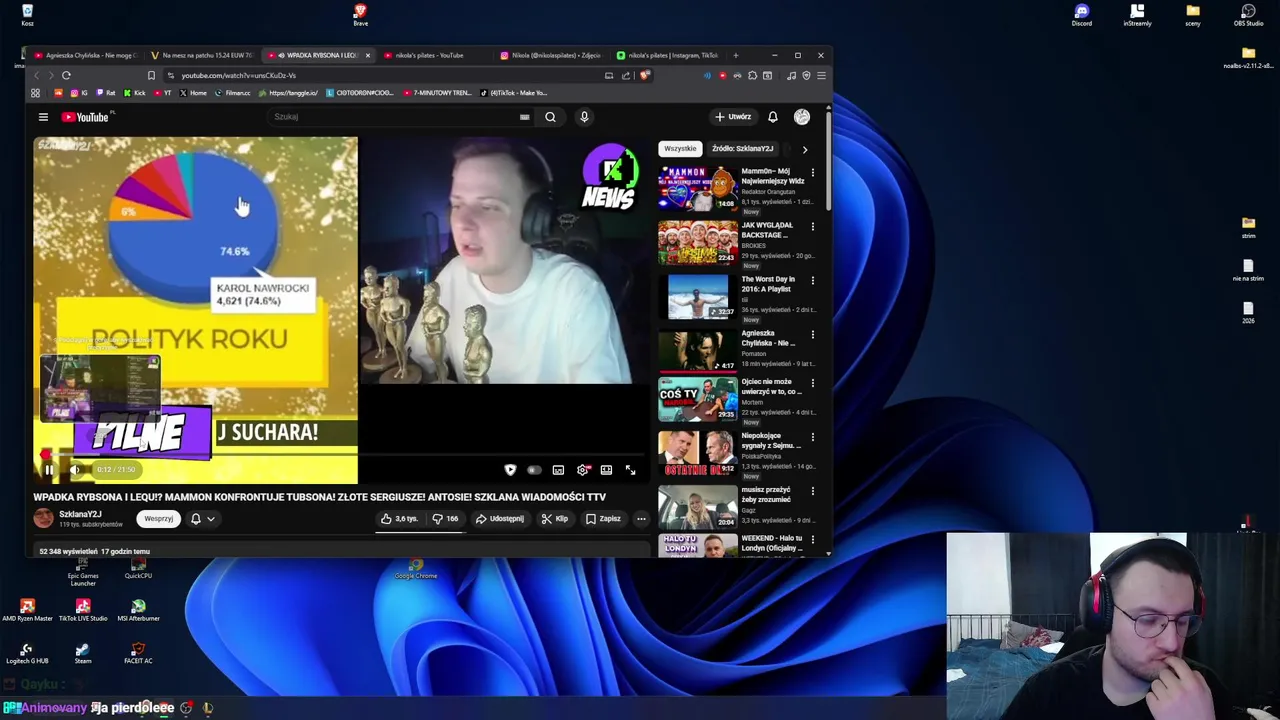Show more filter chips with the right chevron
This screenshot has width=1280, height=720.
point(805,149)
